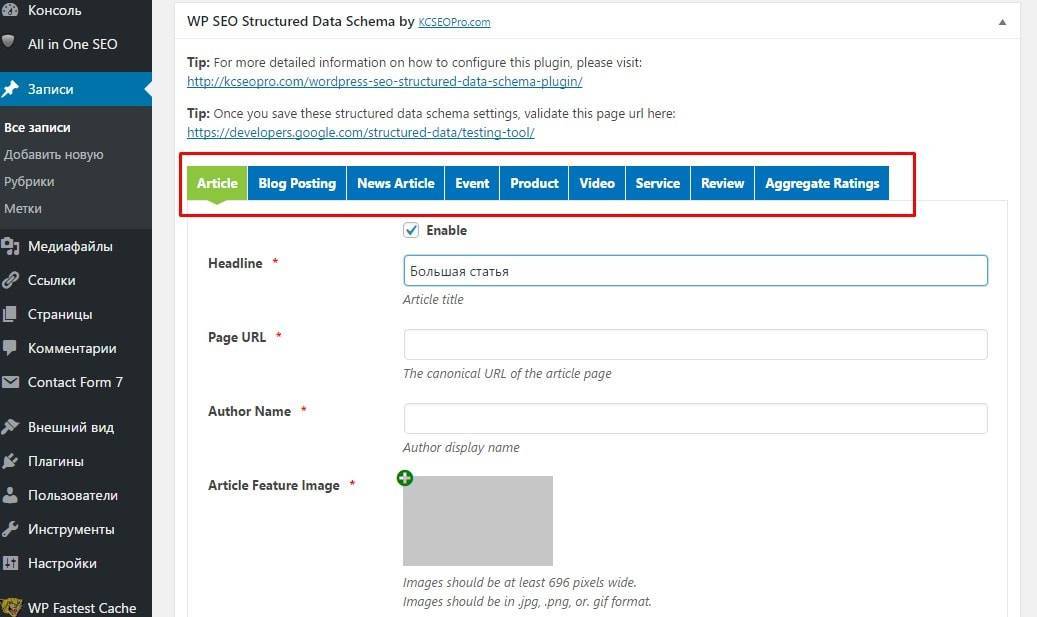Click the Ссылки chain-link icon
This screenshot has height=617, width=1037.
[x=10, y=280]
